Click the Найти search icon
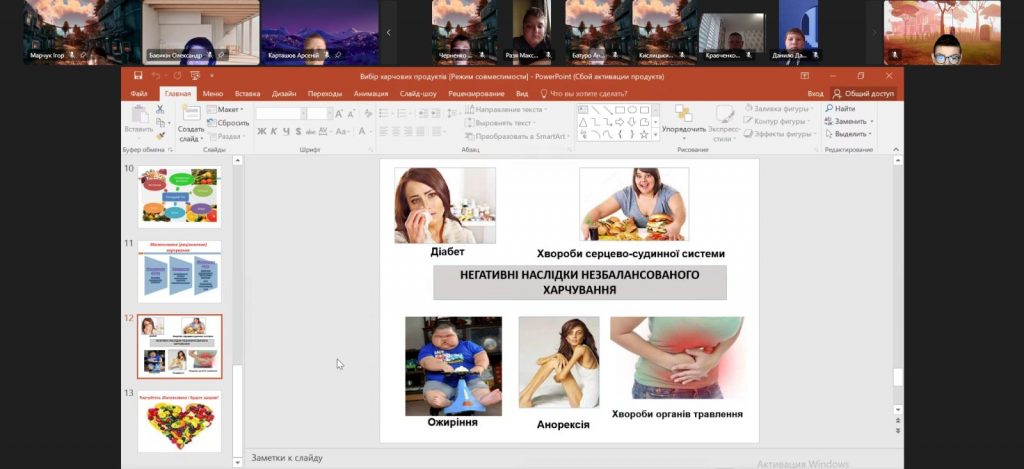Image resolution: width=1024 pixels, height=469 pixels. [x=840, y=108]
